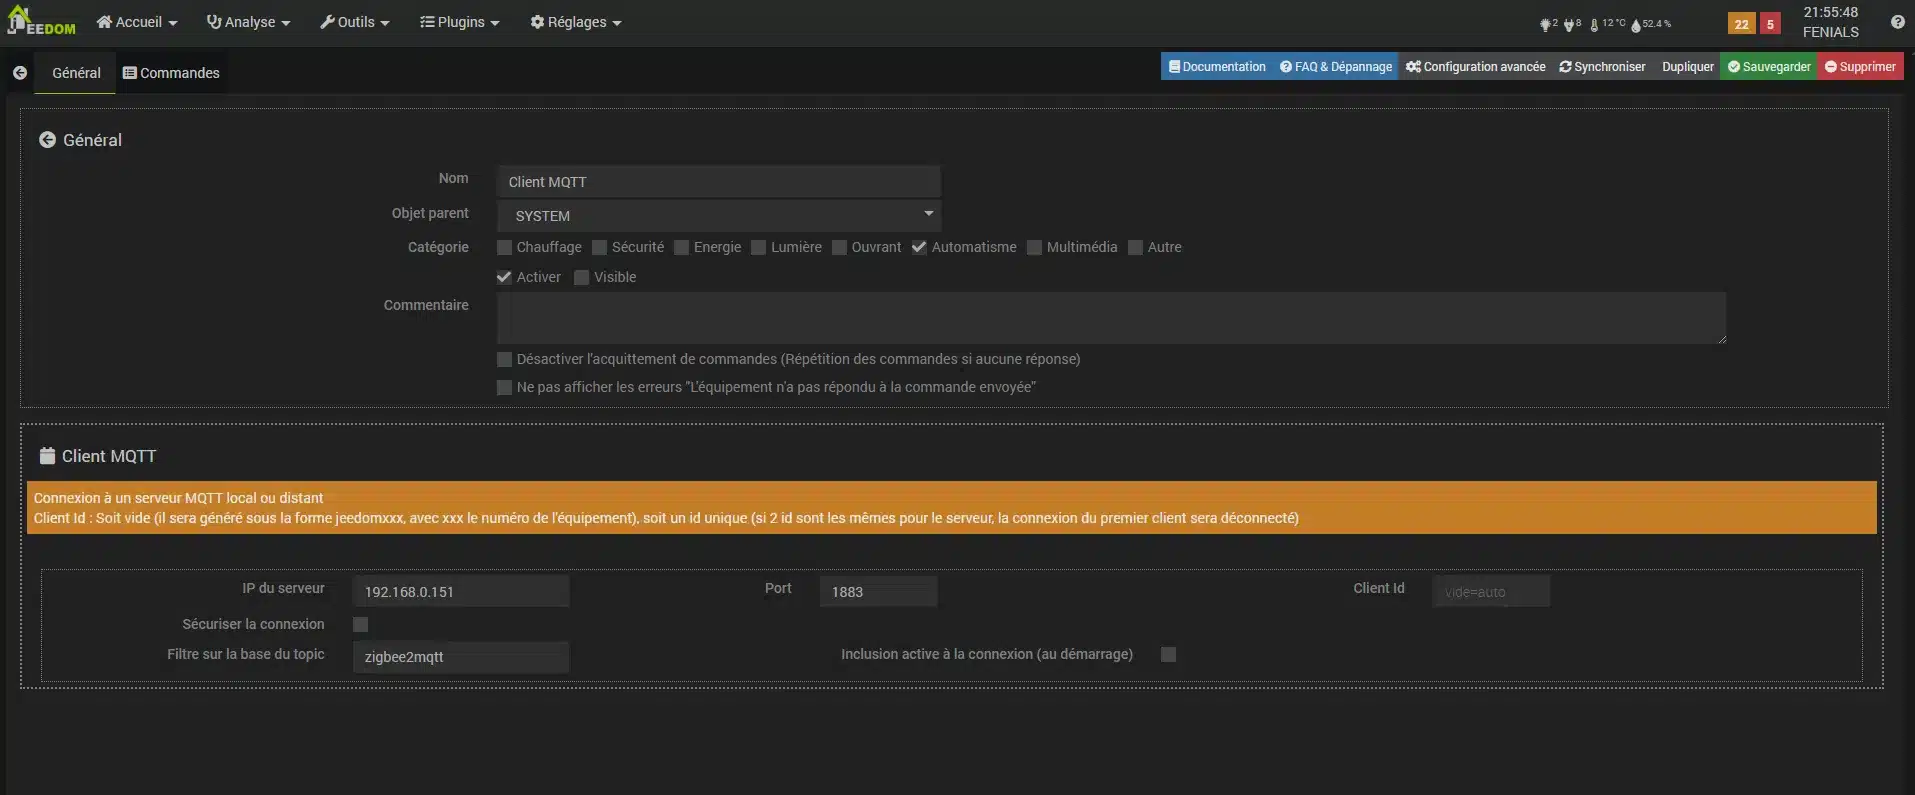This screenshot has height=795, width=1915.
Task: Check the Sécurité category
Action: pyautogui.click(x=599, y=247)
